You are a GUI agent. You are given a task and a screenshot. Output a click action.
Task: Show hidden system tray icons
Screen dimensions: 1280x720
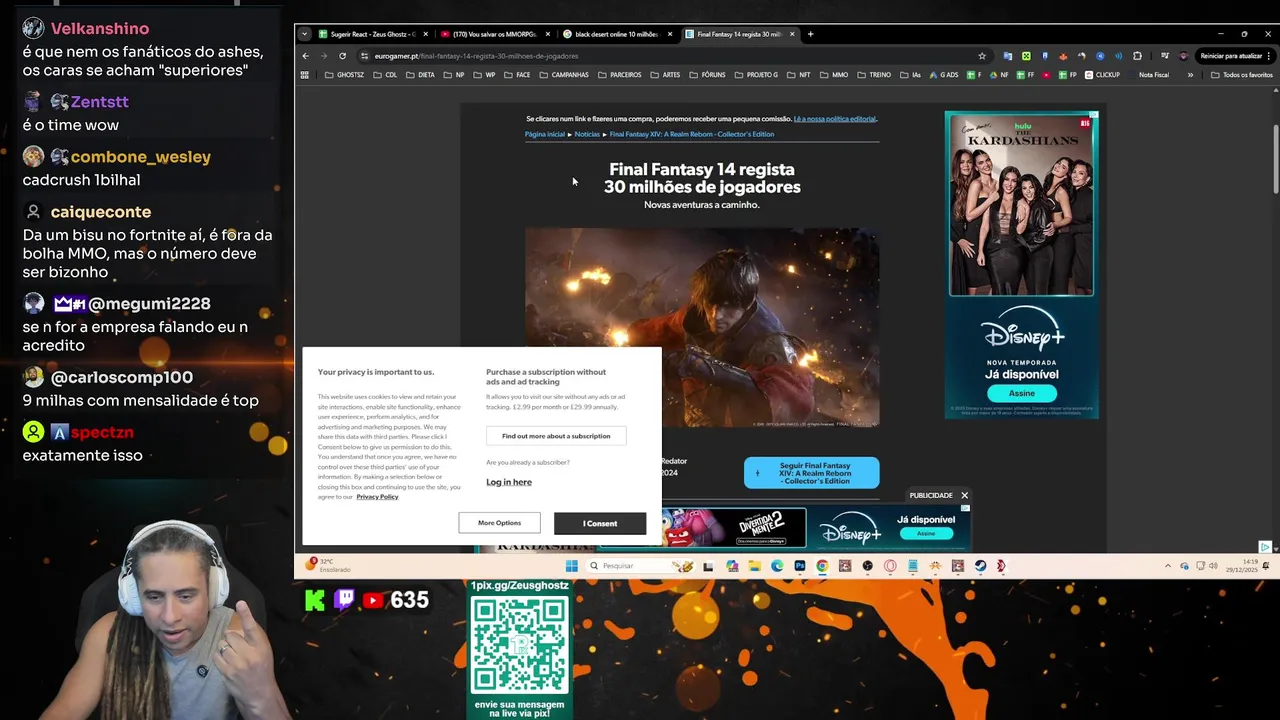tap(1167, 566)
